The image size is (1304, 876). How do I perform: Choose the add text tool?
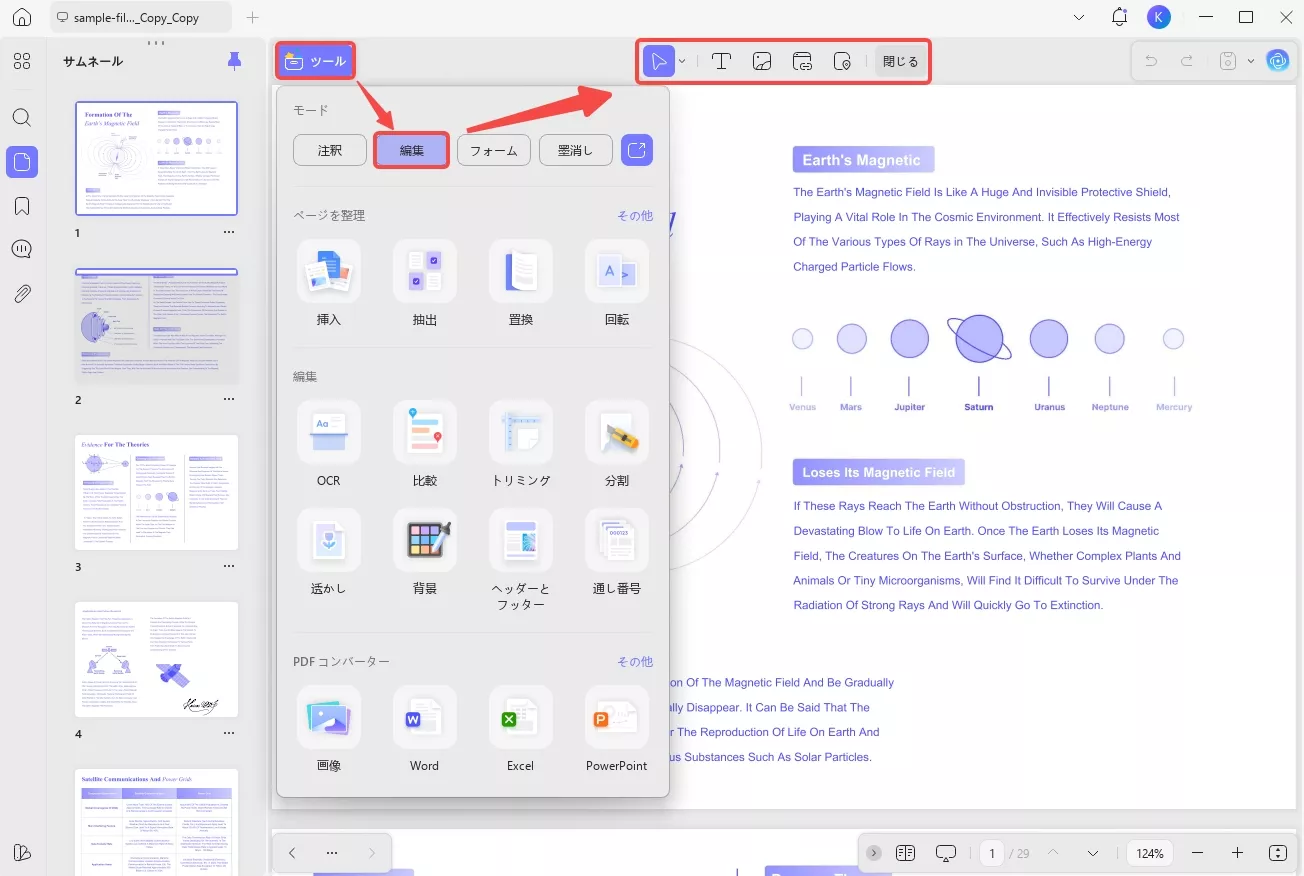click(721, 61)
